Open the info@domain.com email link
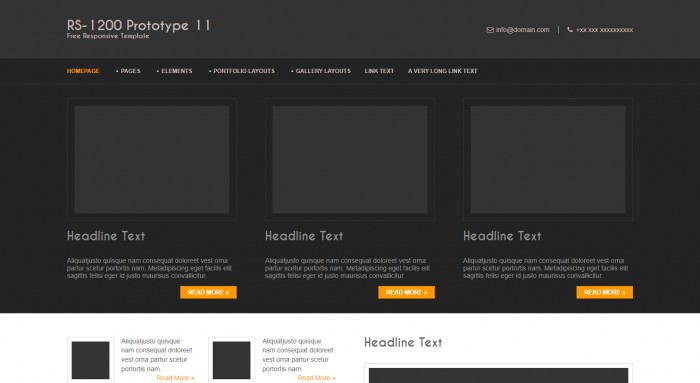The height and width of the screenshot is (383, 700). click(x=522, y=30)
